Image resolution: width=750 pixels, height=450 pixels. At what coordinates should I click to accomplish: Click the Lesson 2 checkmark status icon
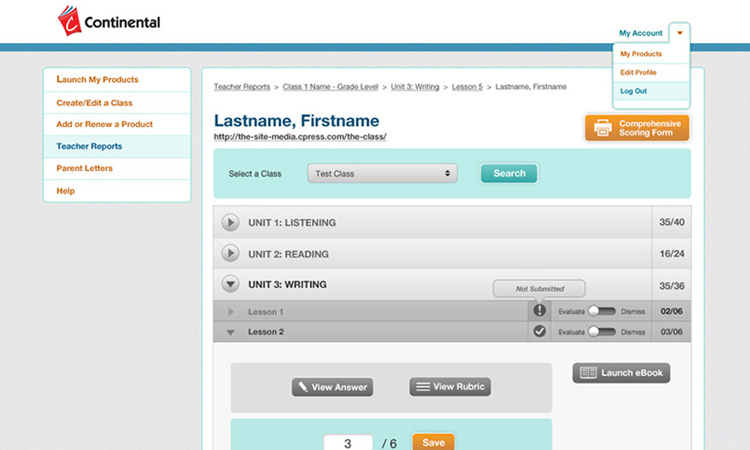tap(540, 331)
